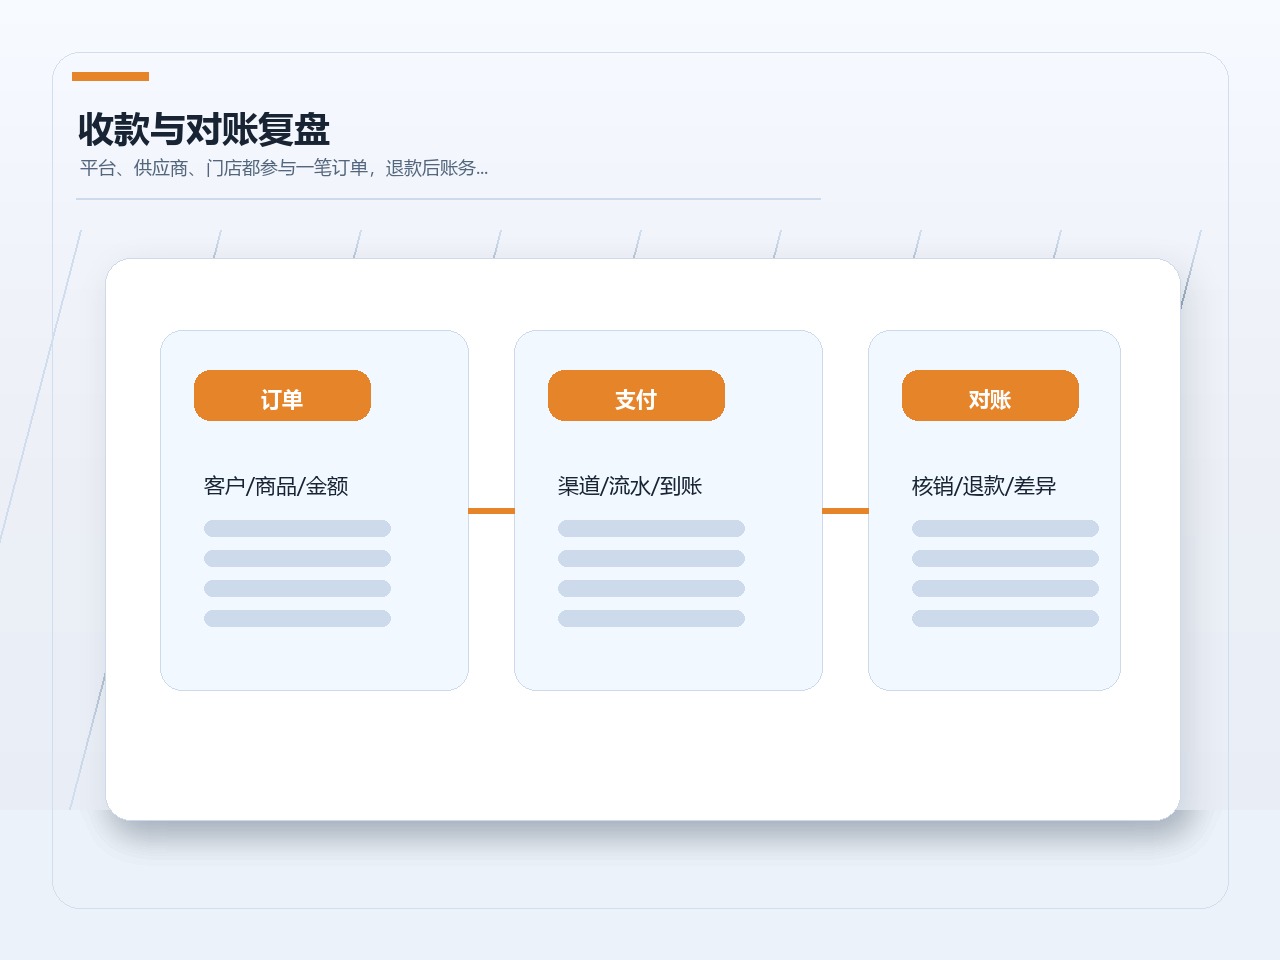Click first placeholder line in 订单 card
This screenshot has width=1280, height=960.
297,528
